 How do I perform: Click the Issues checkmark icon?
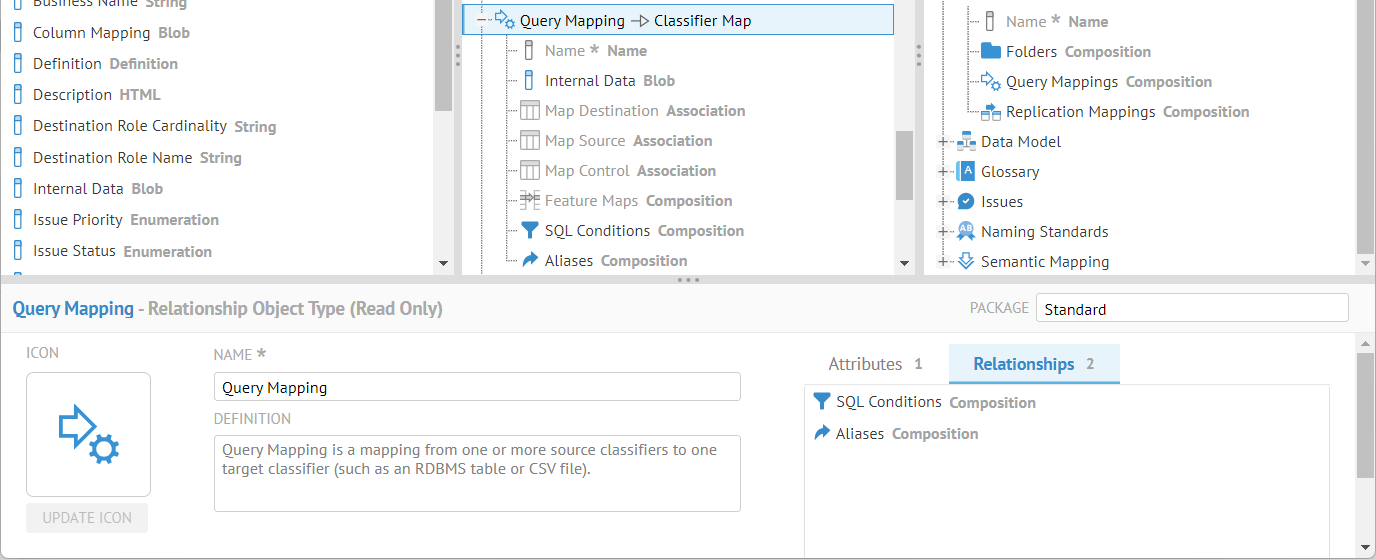966,201
